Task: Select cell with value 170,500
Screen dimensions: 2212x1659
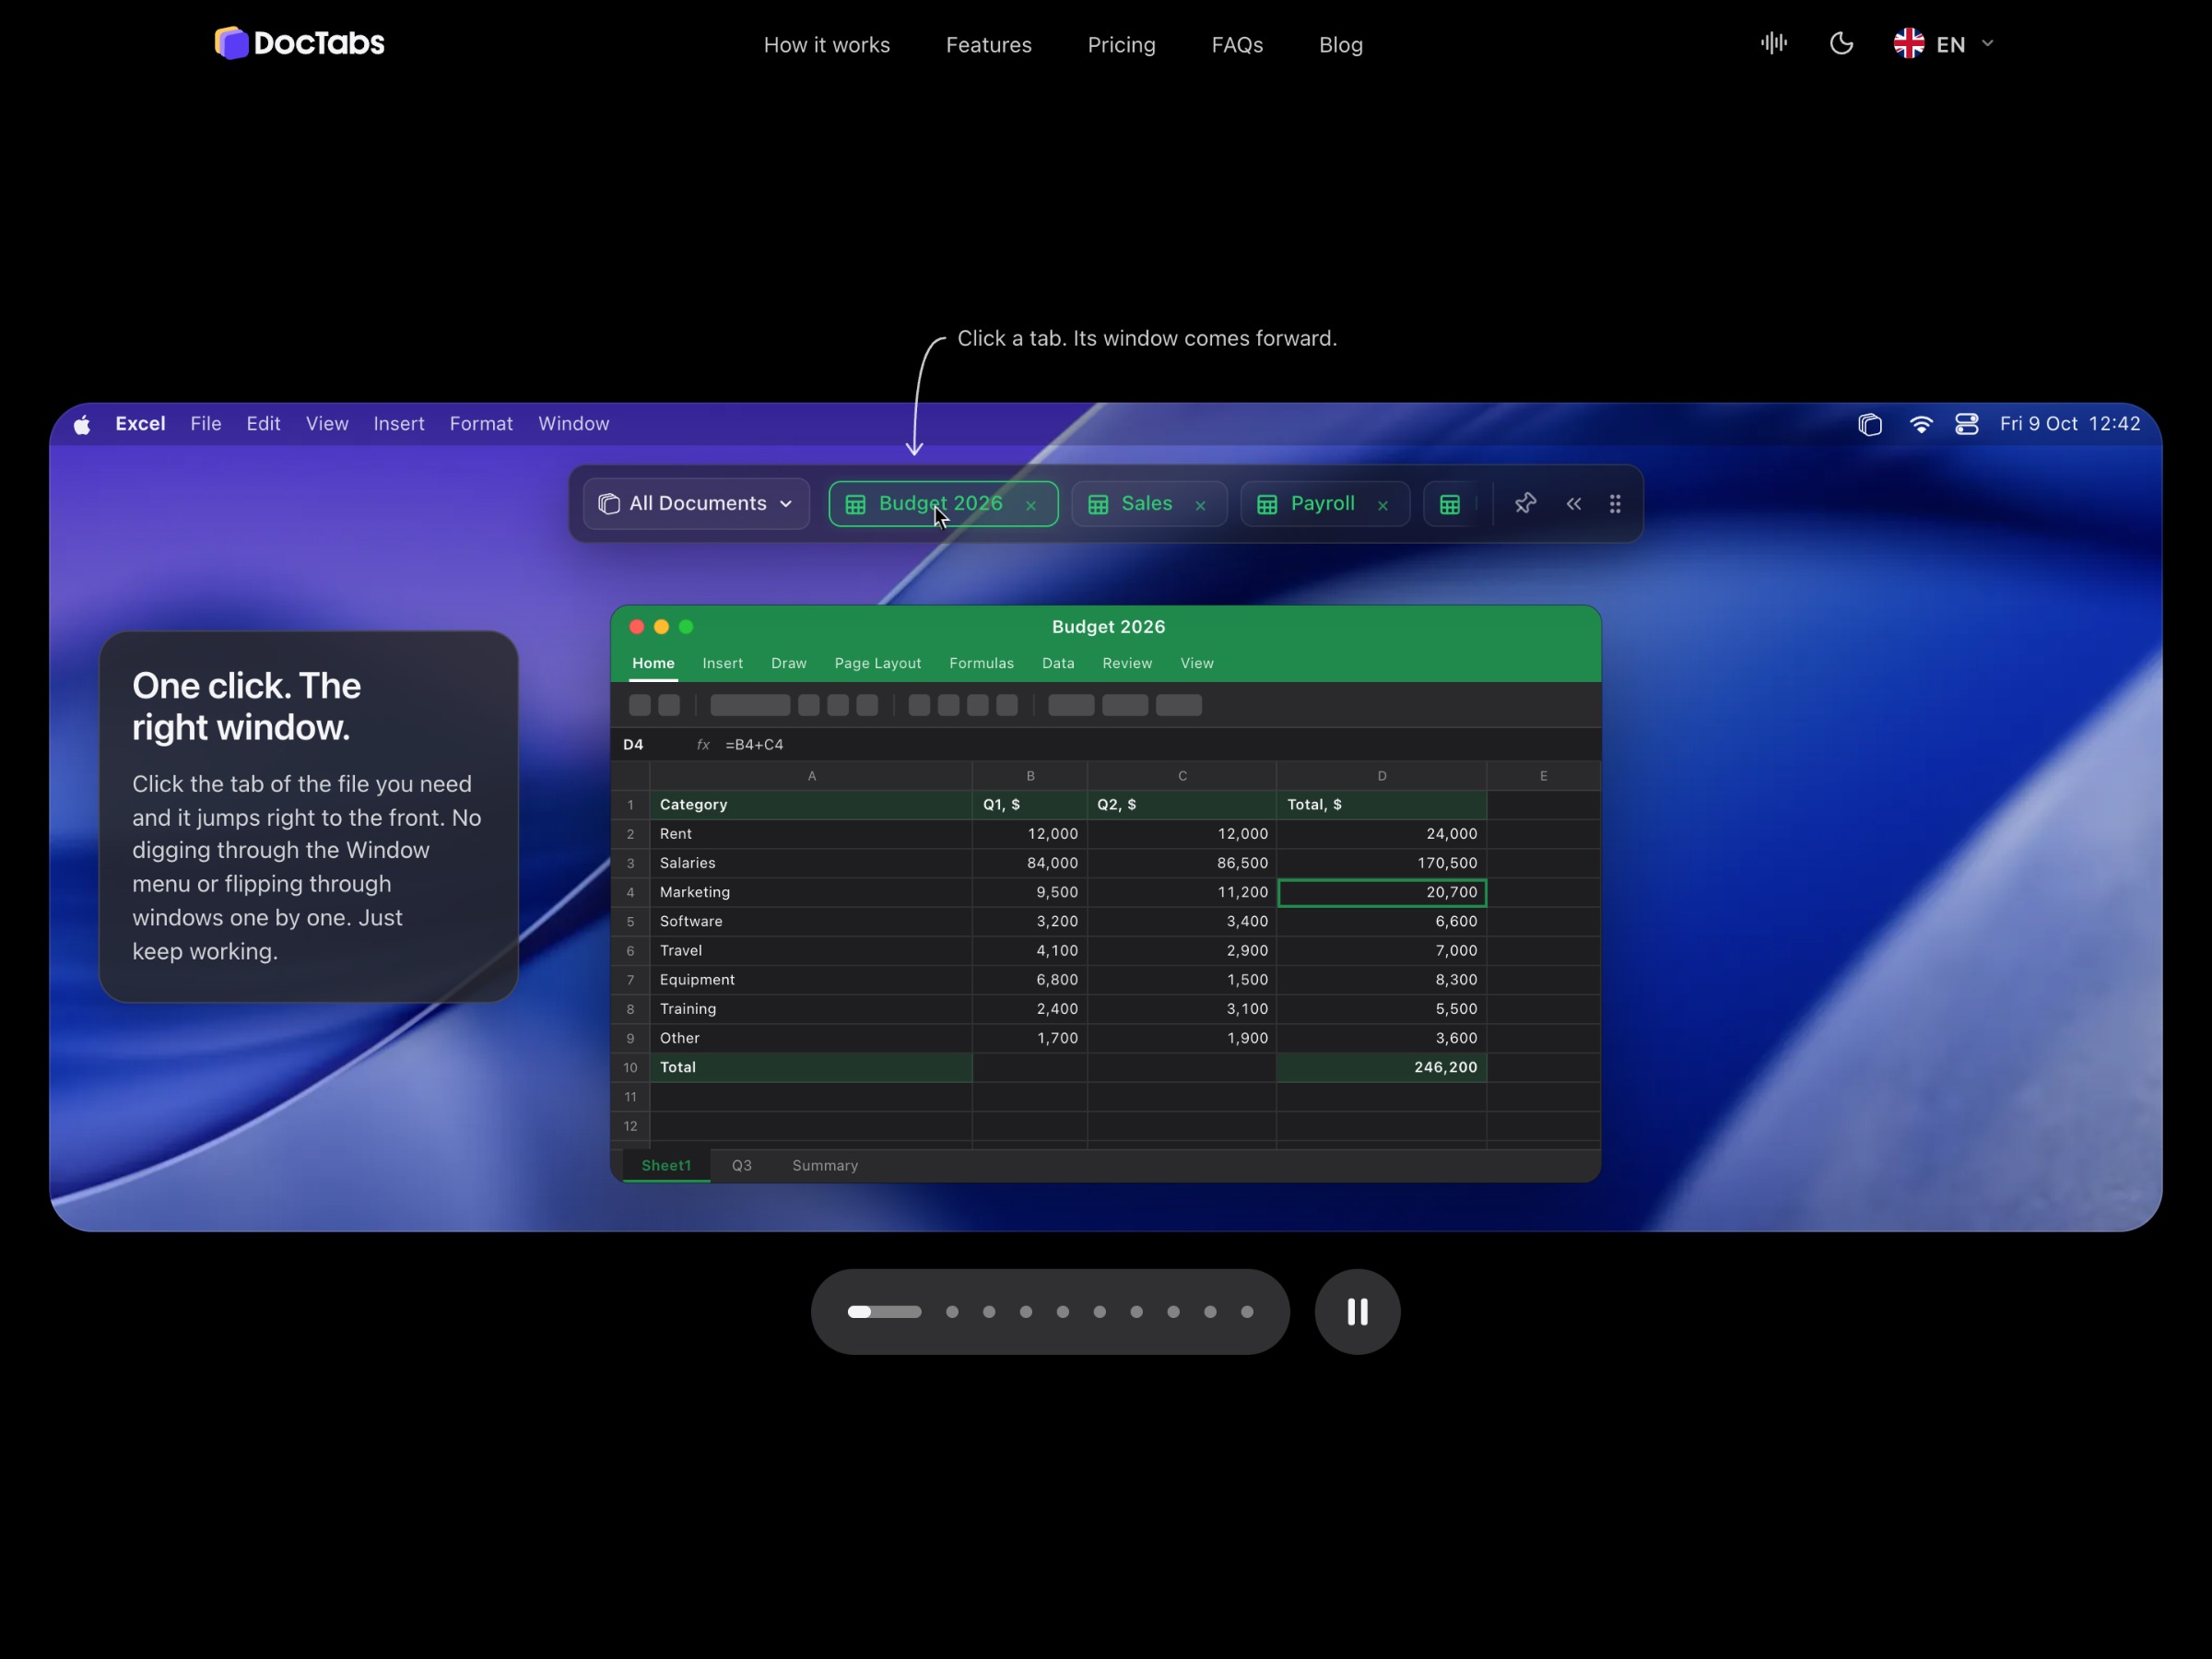Action: [x=1381, y=863]
